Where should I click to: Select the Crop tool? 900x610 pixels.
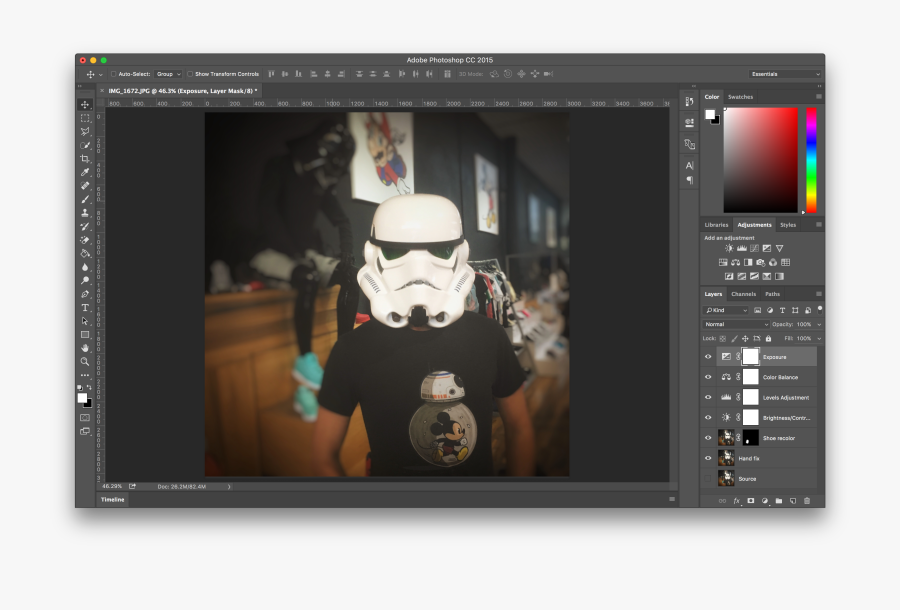click(x=85, y=159)
